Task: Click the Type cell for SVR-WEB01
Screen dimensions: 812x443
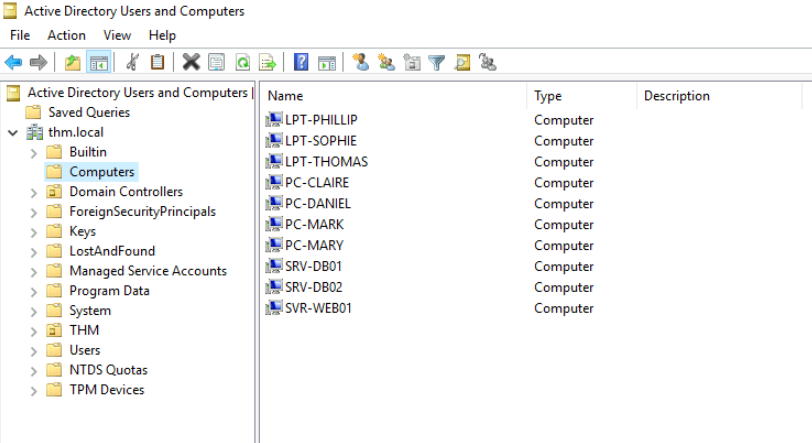Action: click(x=563, y=308)
